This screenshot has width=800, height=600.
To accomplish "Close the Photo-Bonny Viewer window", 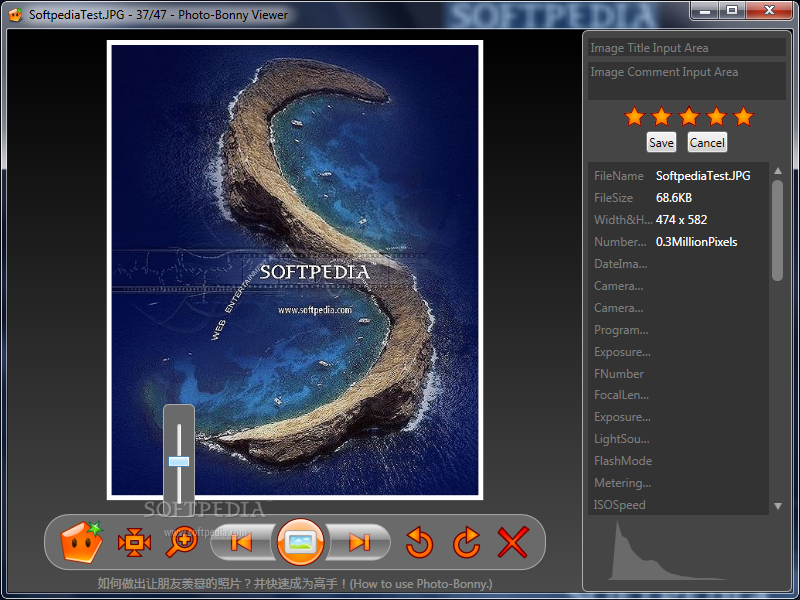I will coord(769,10).
